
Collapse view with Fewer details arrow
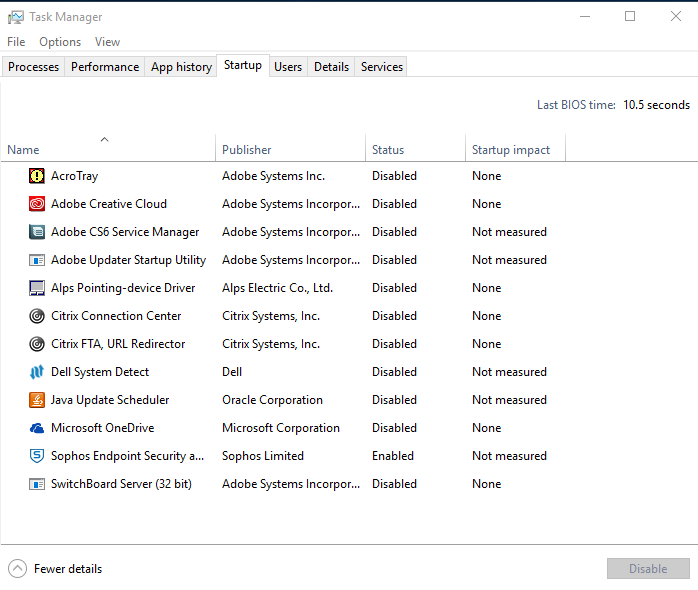(17, 569)
